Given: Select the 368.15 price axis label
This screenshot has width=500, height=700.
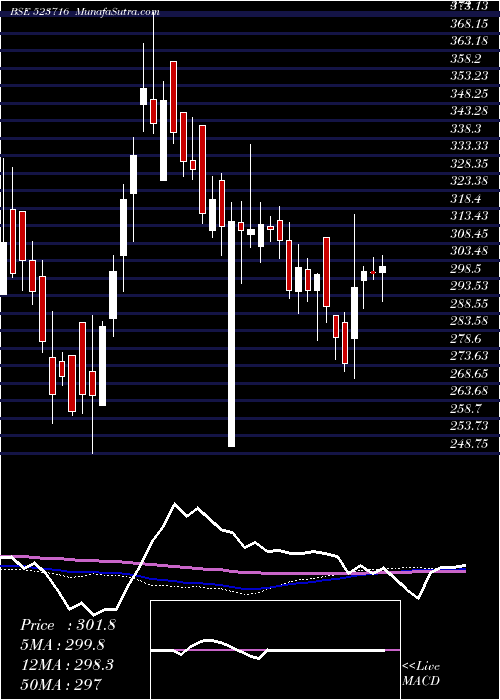Looking at the screenshot, I should 469,23.
